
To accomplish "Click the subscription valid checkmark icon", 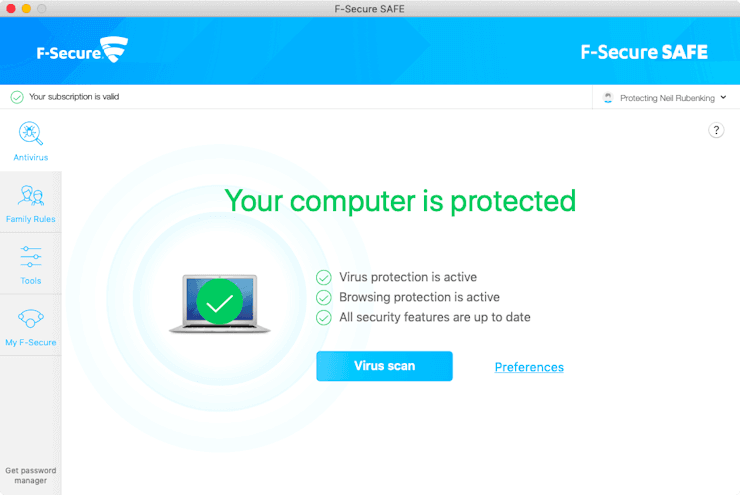I will click(x=17, y=97).
